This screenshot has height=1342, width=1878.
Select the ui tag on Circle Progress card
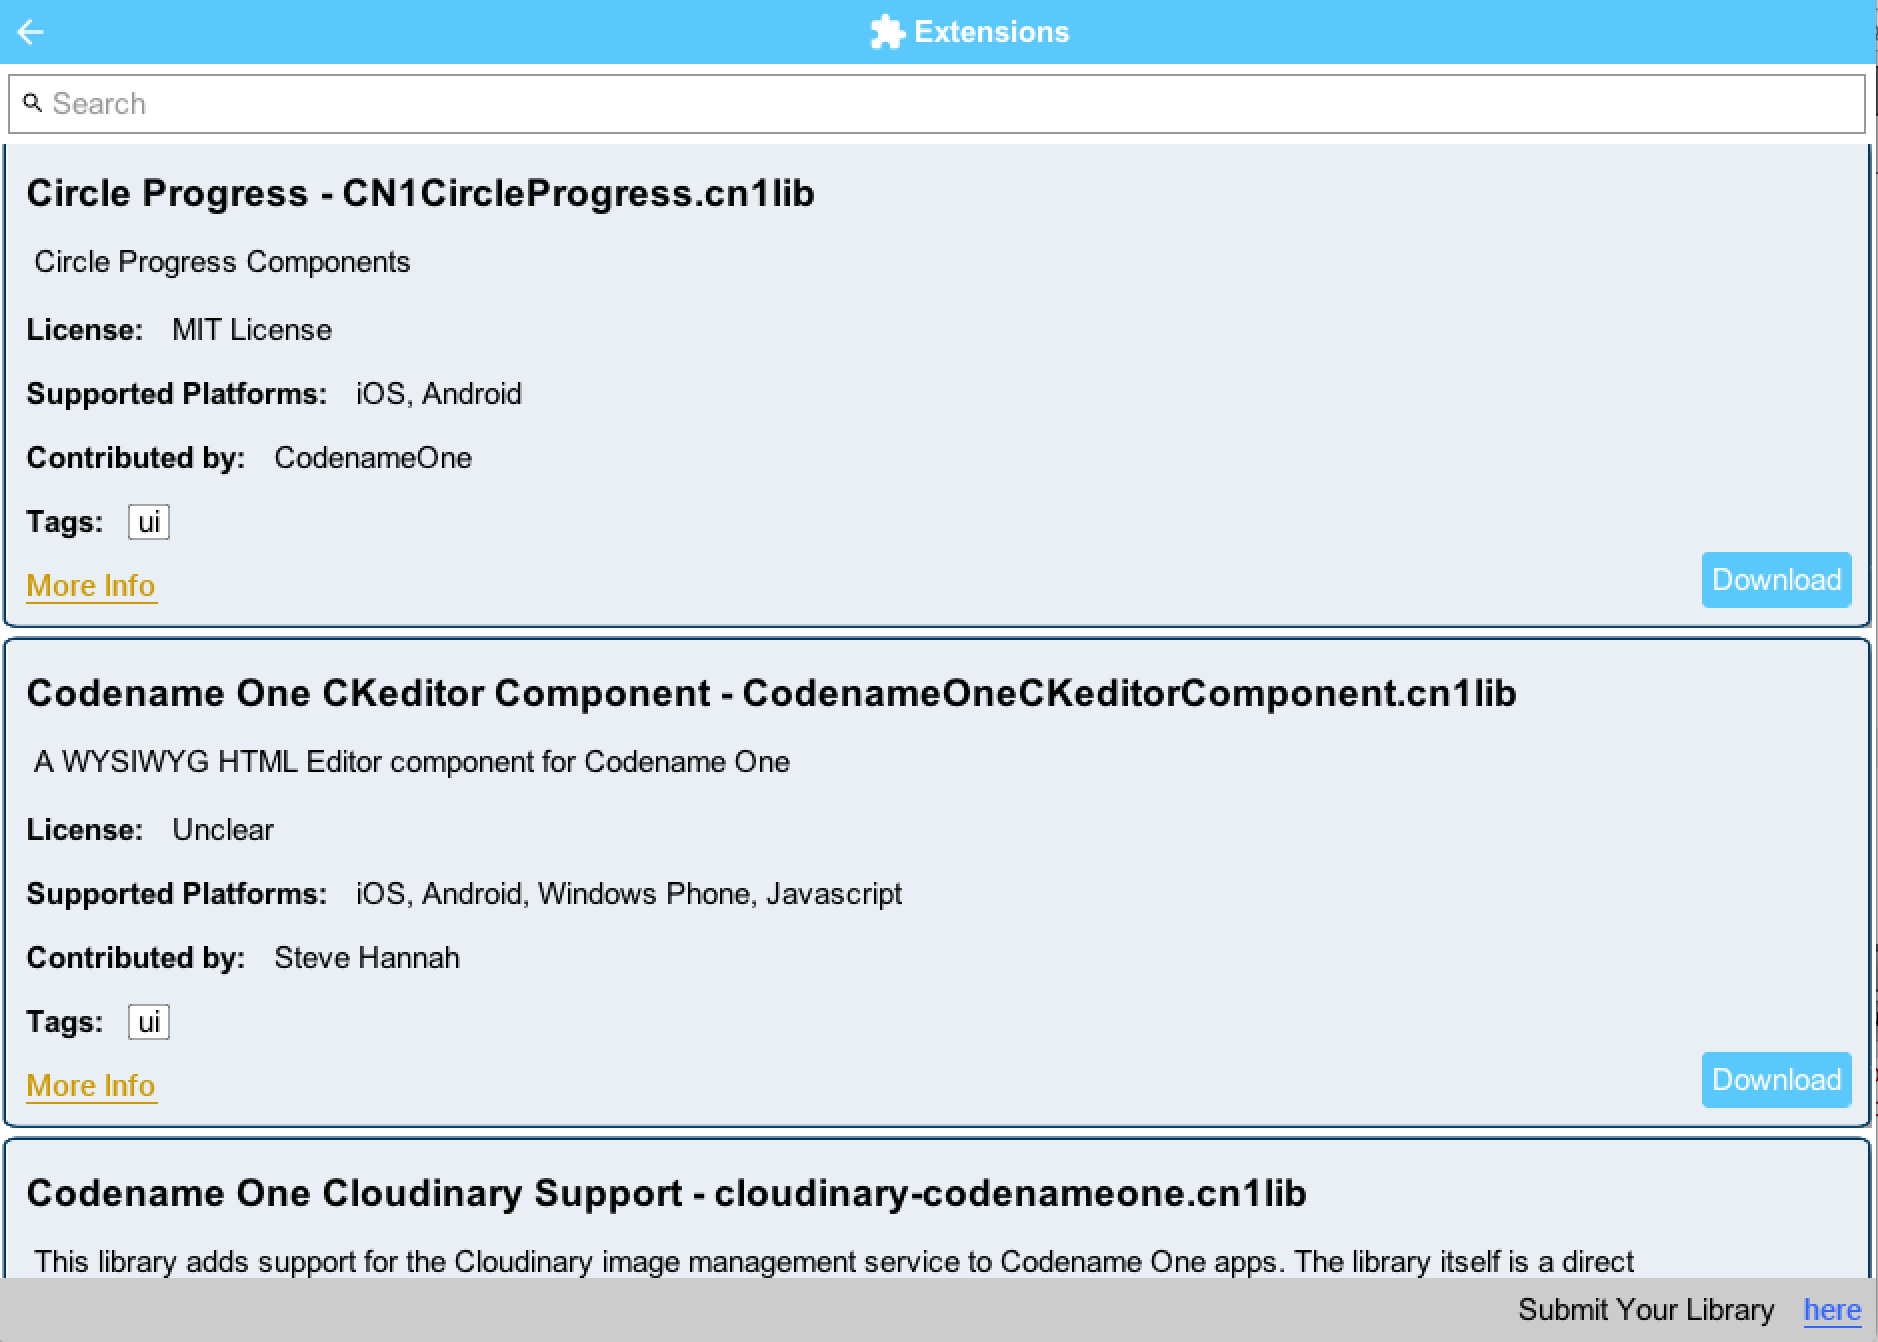(x=148, y=521)
